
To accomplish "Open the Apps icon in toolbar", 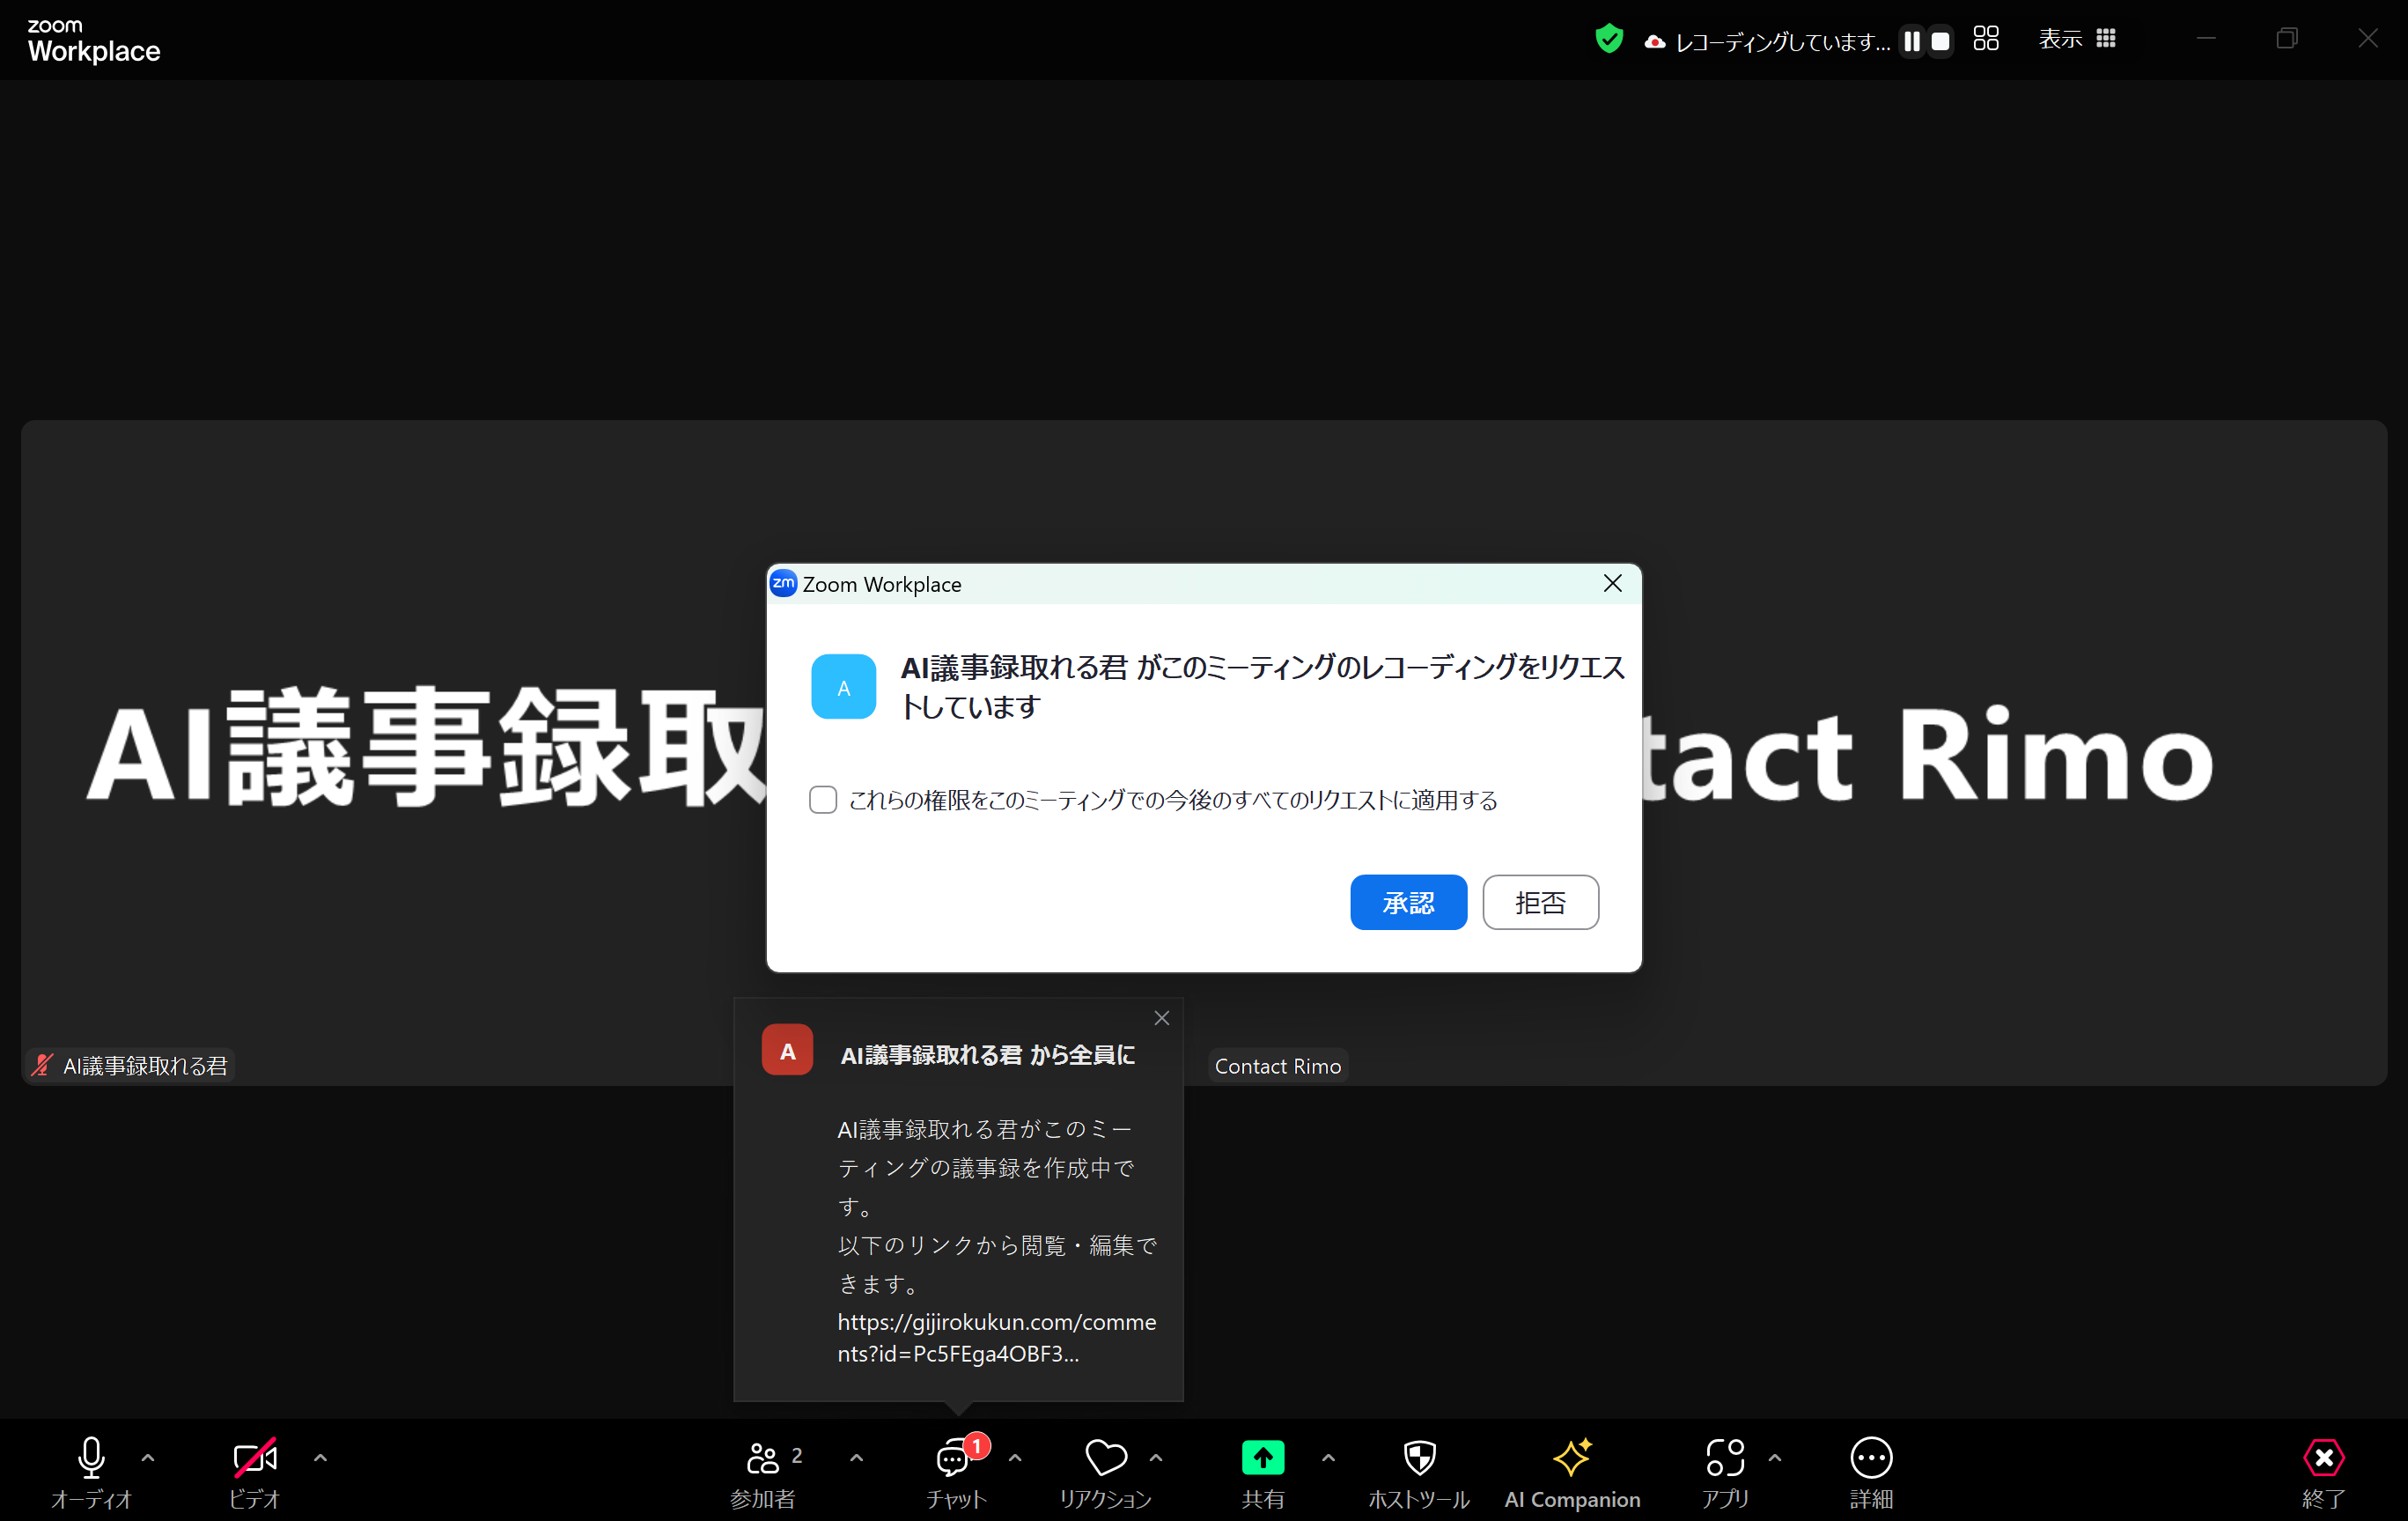I will pyautogui.click(x=1725, y=1458).
